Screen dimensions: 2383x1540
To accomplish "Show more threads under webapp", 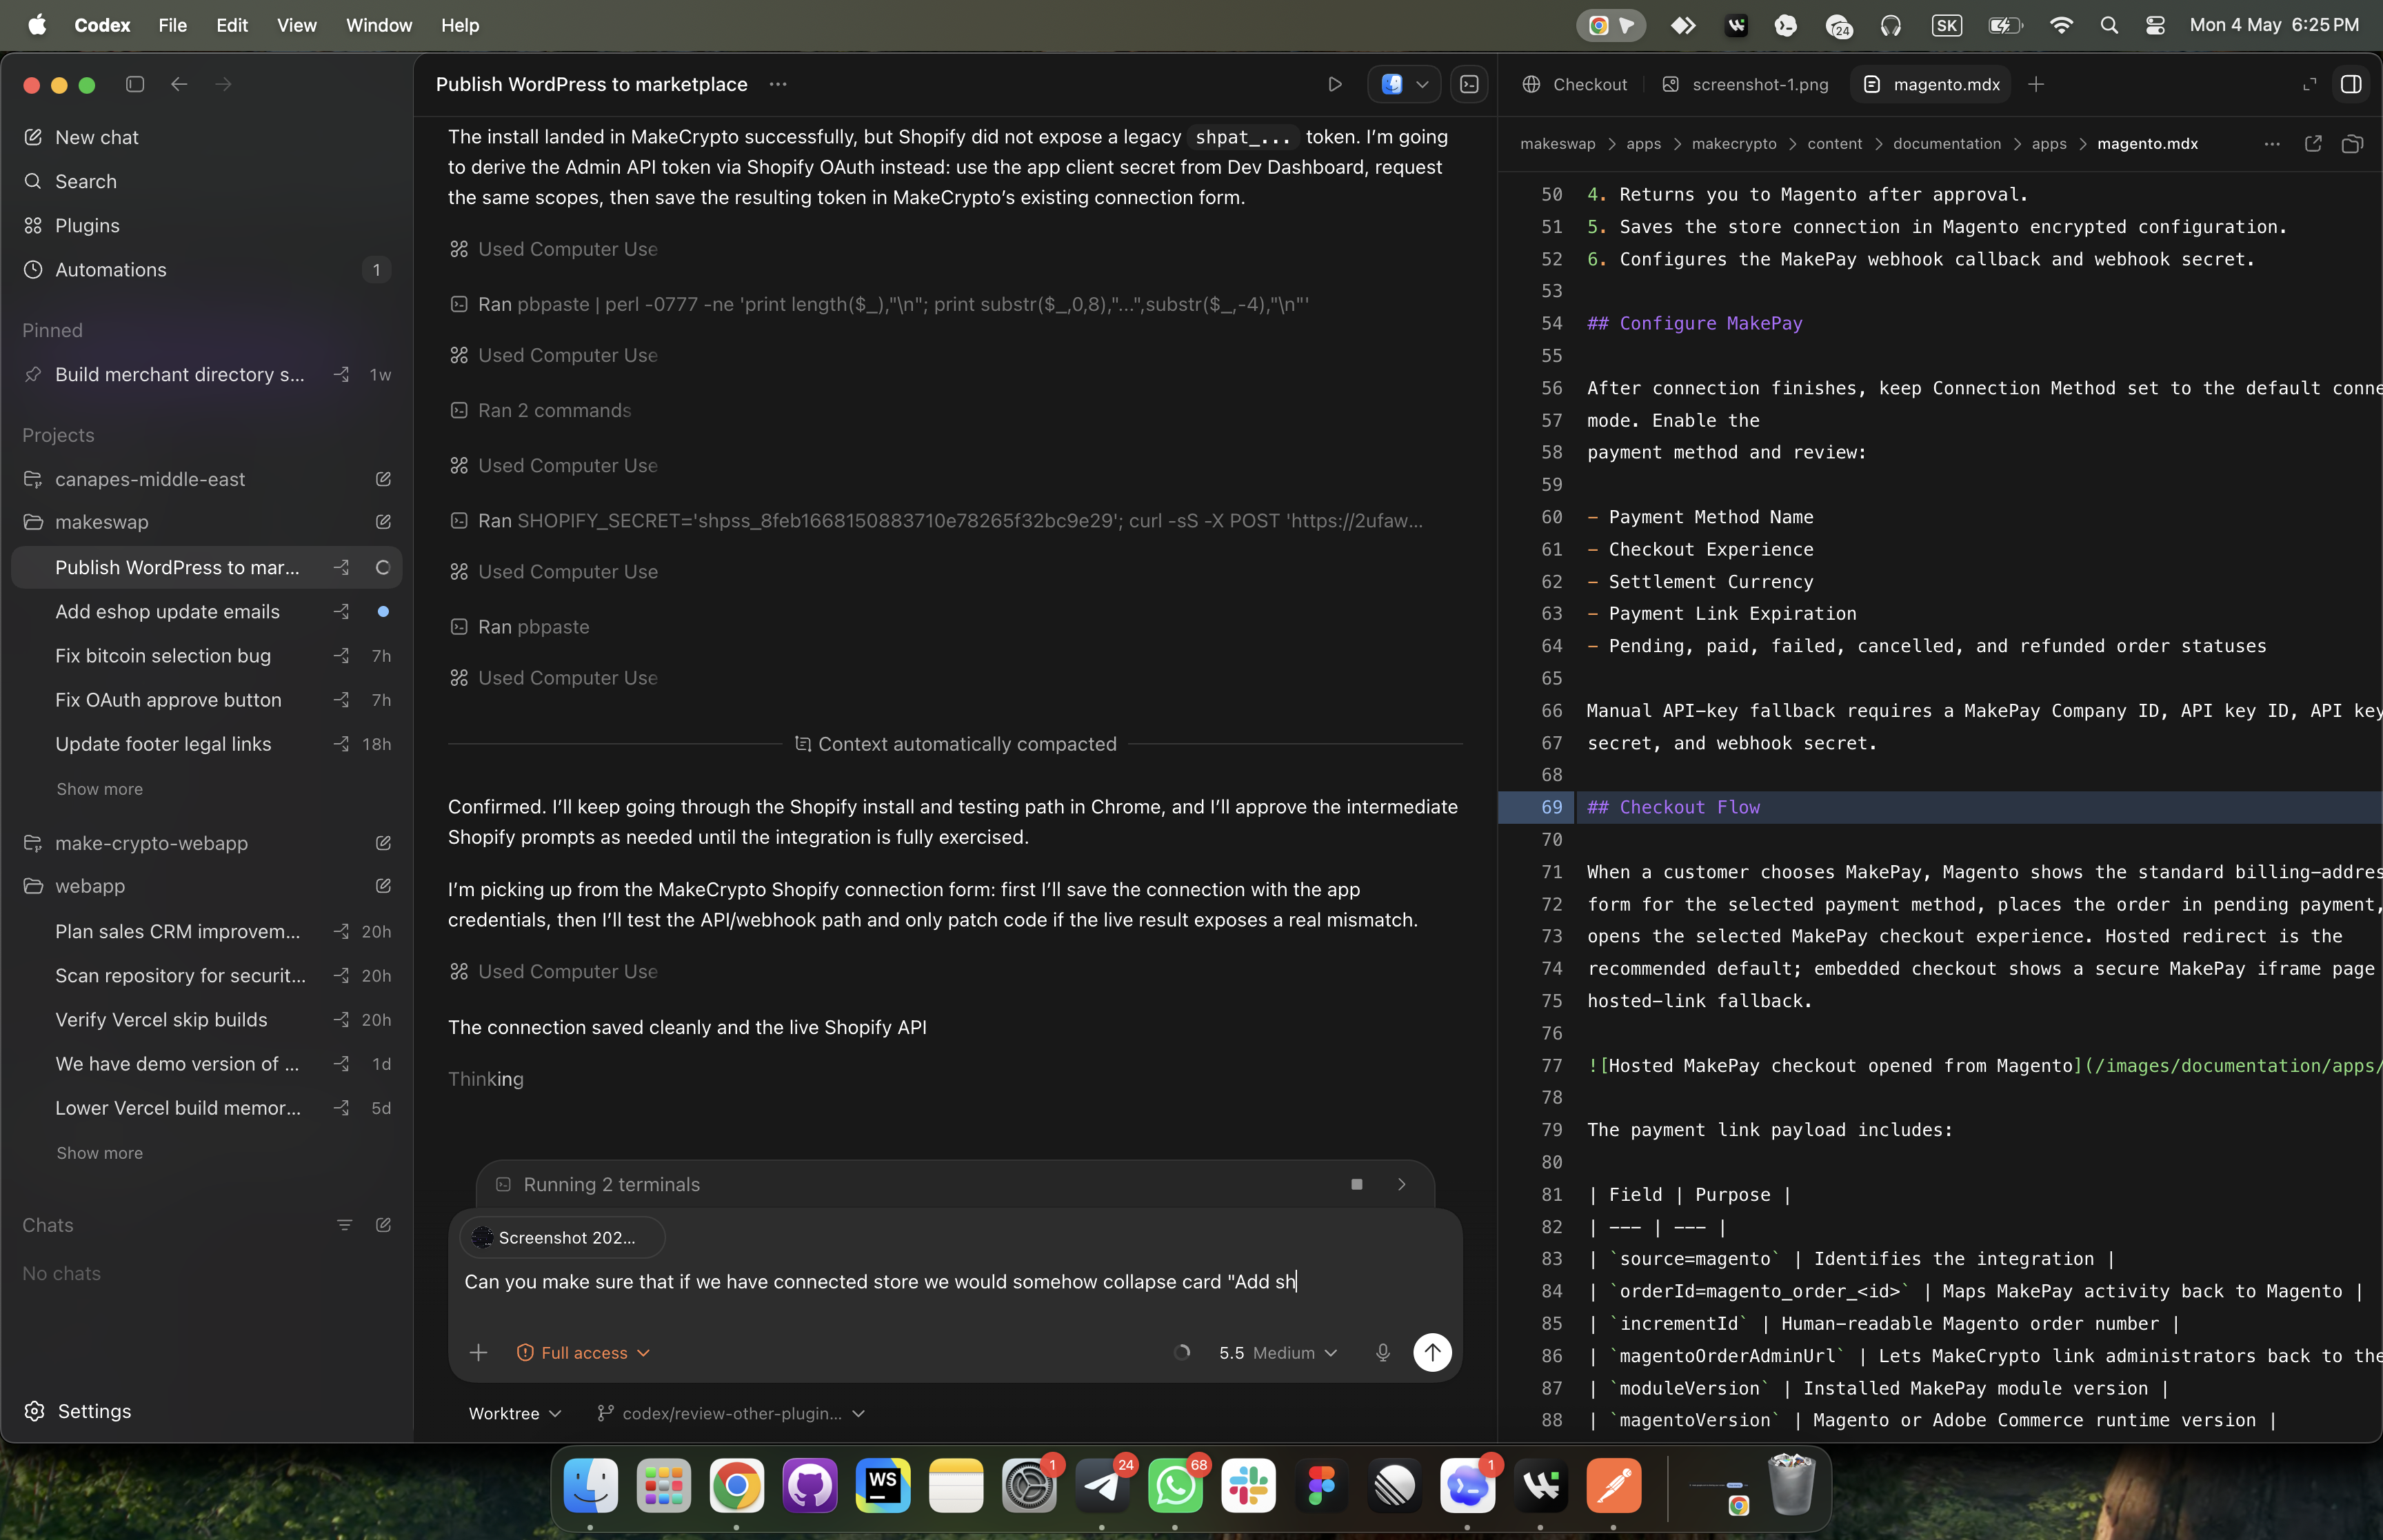I will click(x=99, y=1153).
